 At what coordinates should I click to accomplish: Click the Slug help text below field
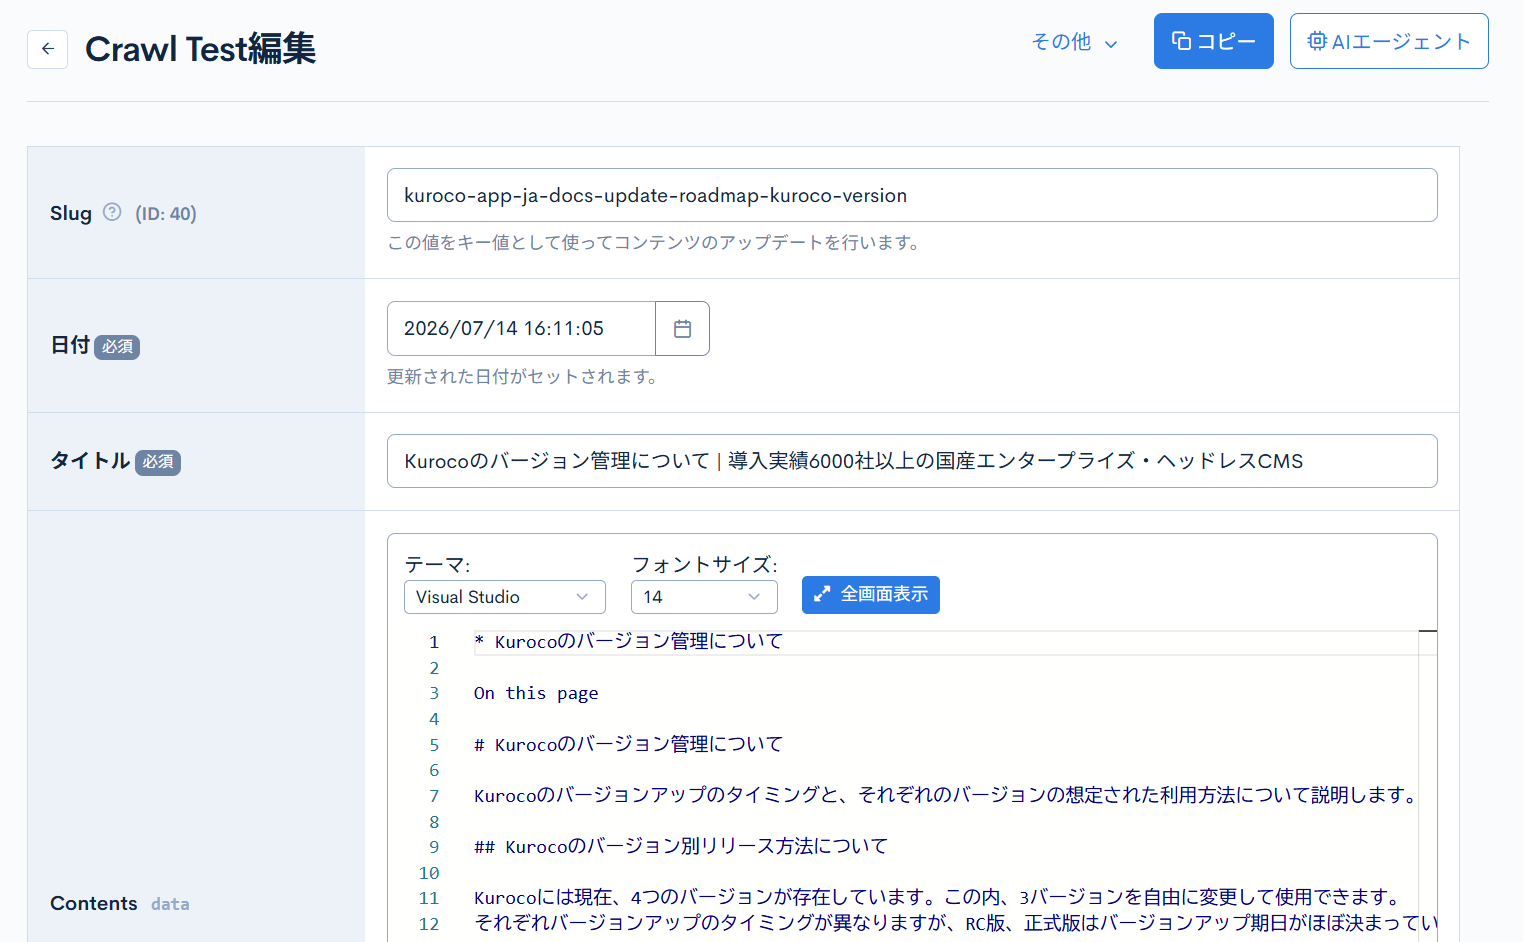pyautogui.click(x=656, y=242)
